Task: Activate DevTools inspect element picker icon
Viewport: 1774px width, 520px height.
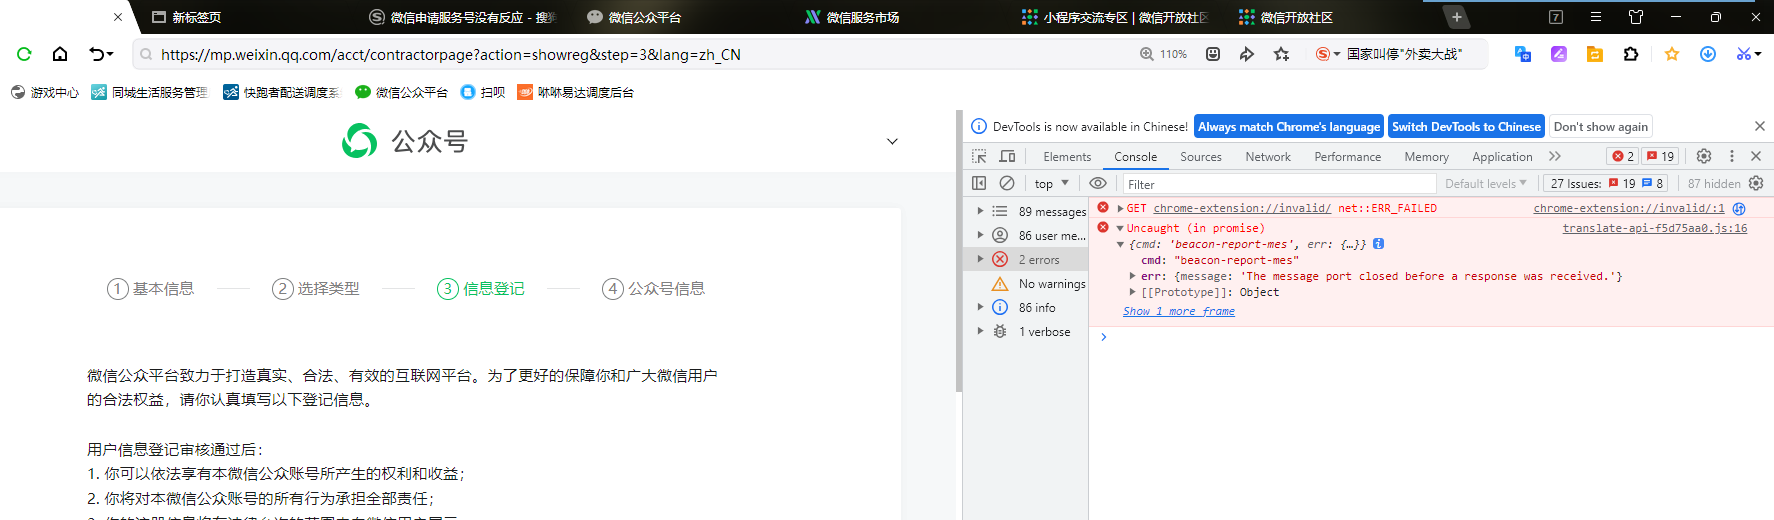Action: point(979,156)
